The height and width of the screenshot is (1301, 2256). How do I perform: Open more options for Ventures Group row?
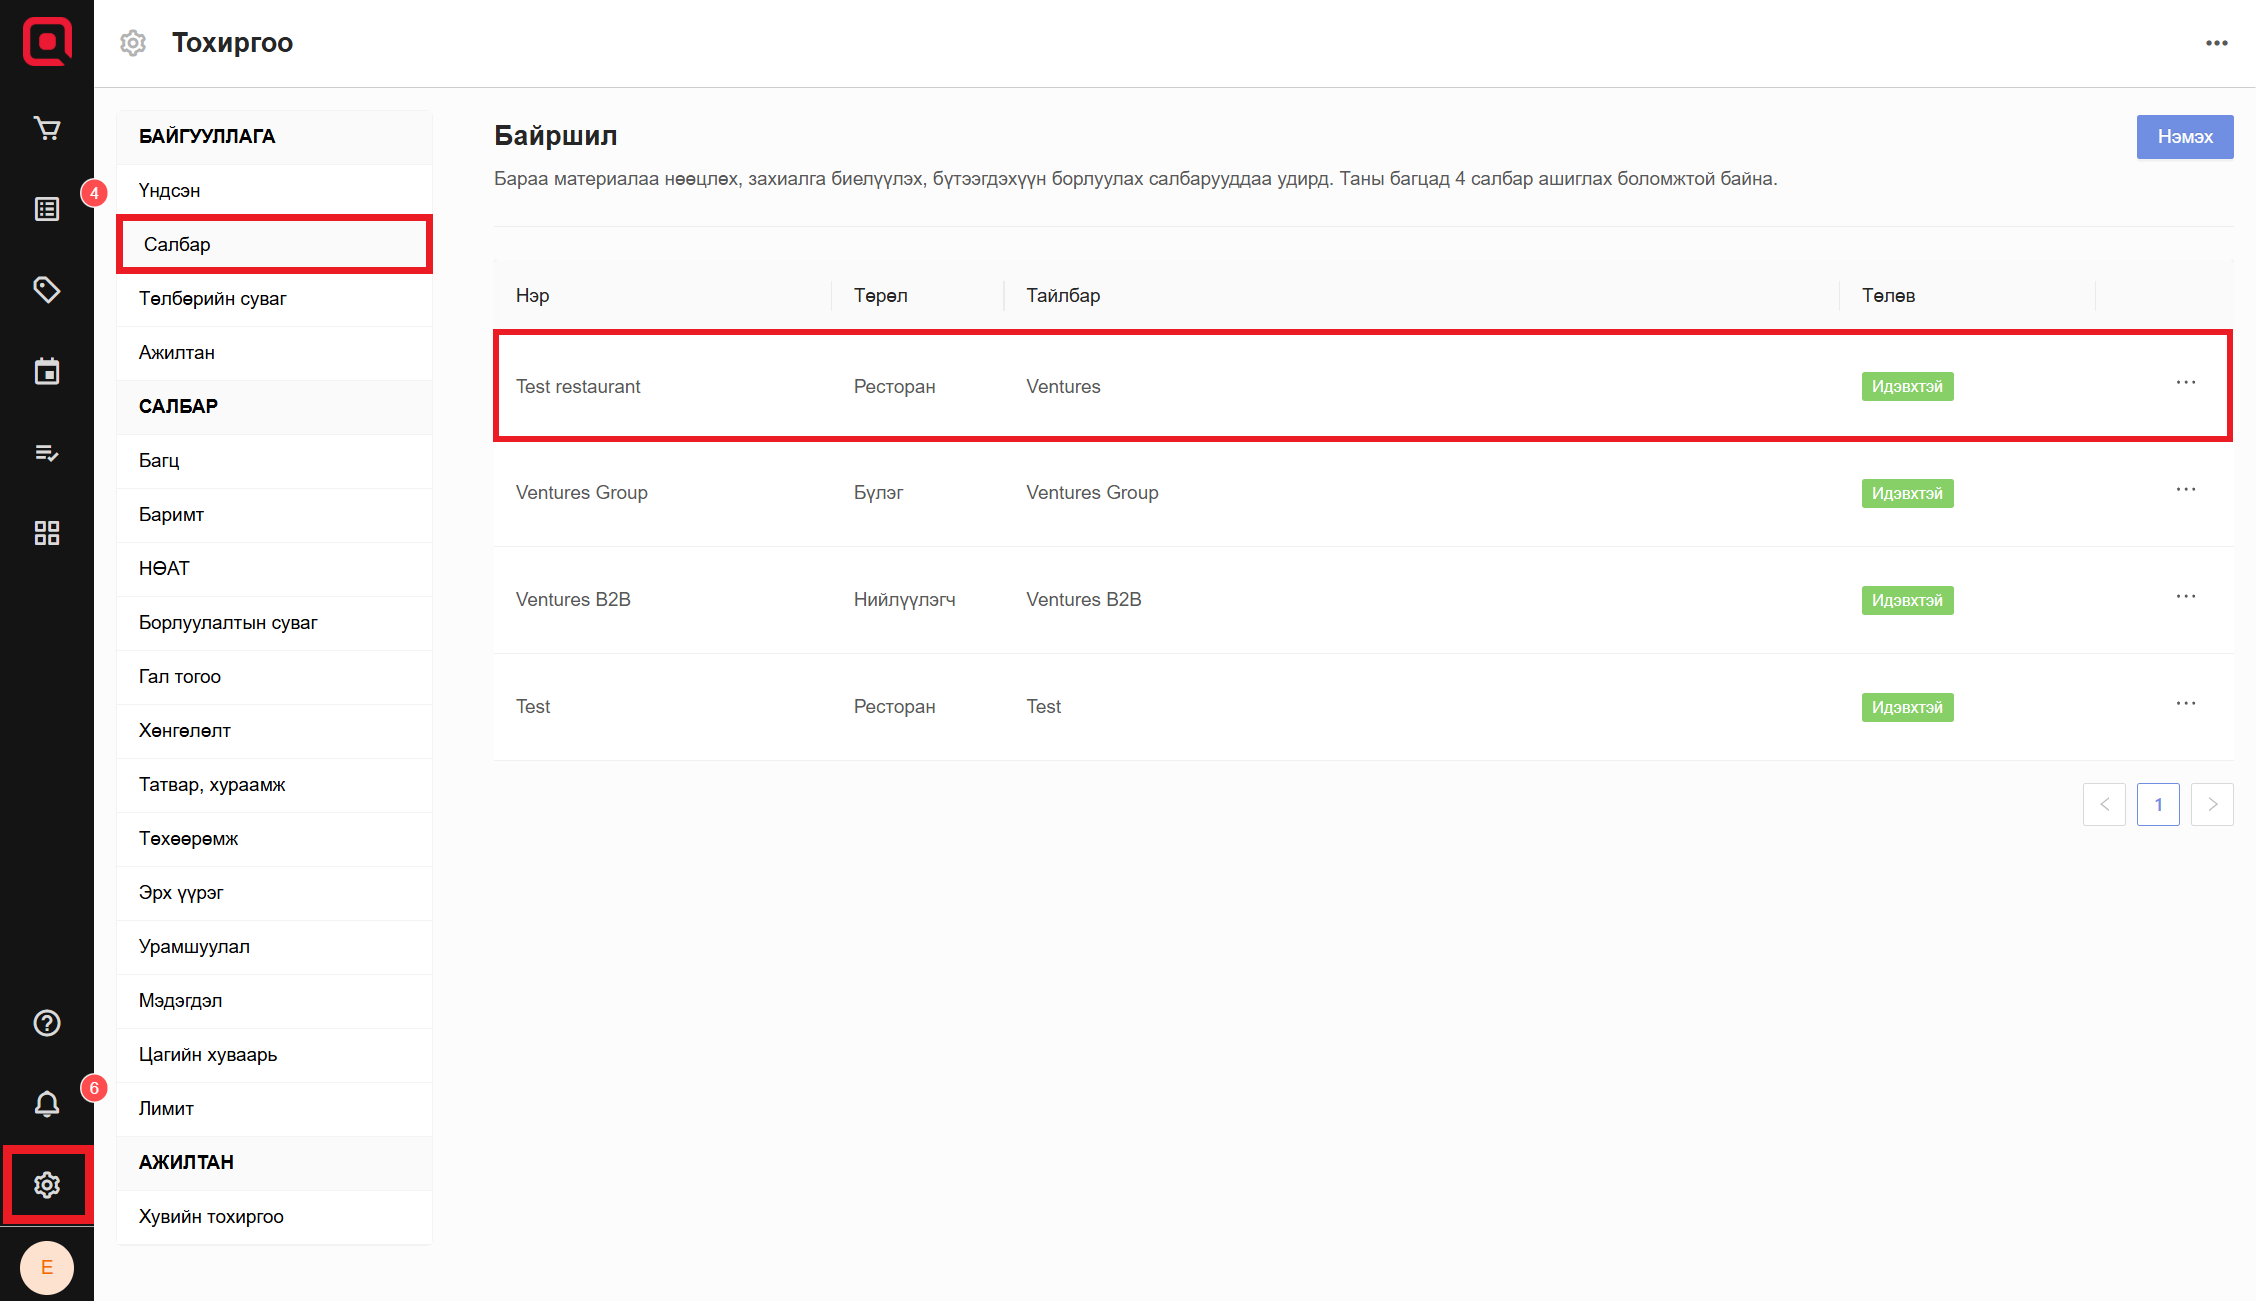(2186, 490)
